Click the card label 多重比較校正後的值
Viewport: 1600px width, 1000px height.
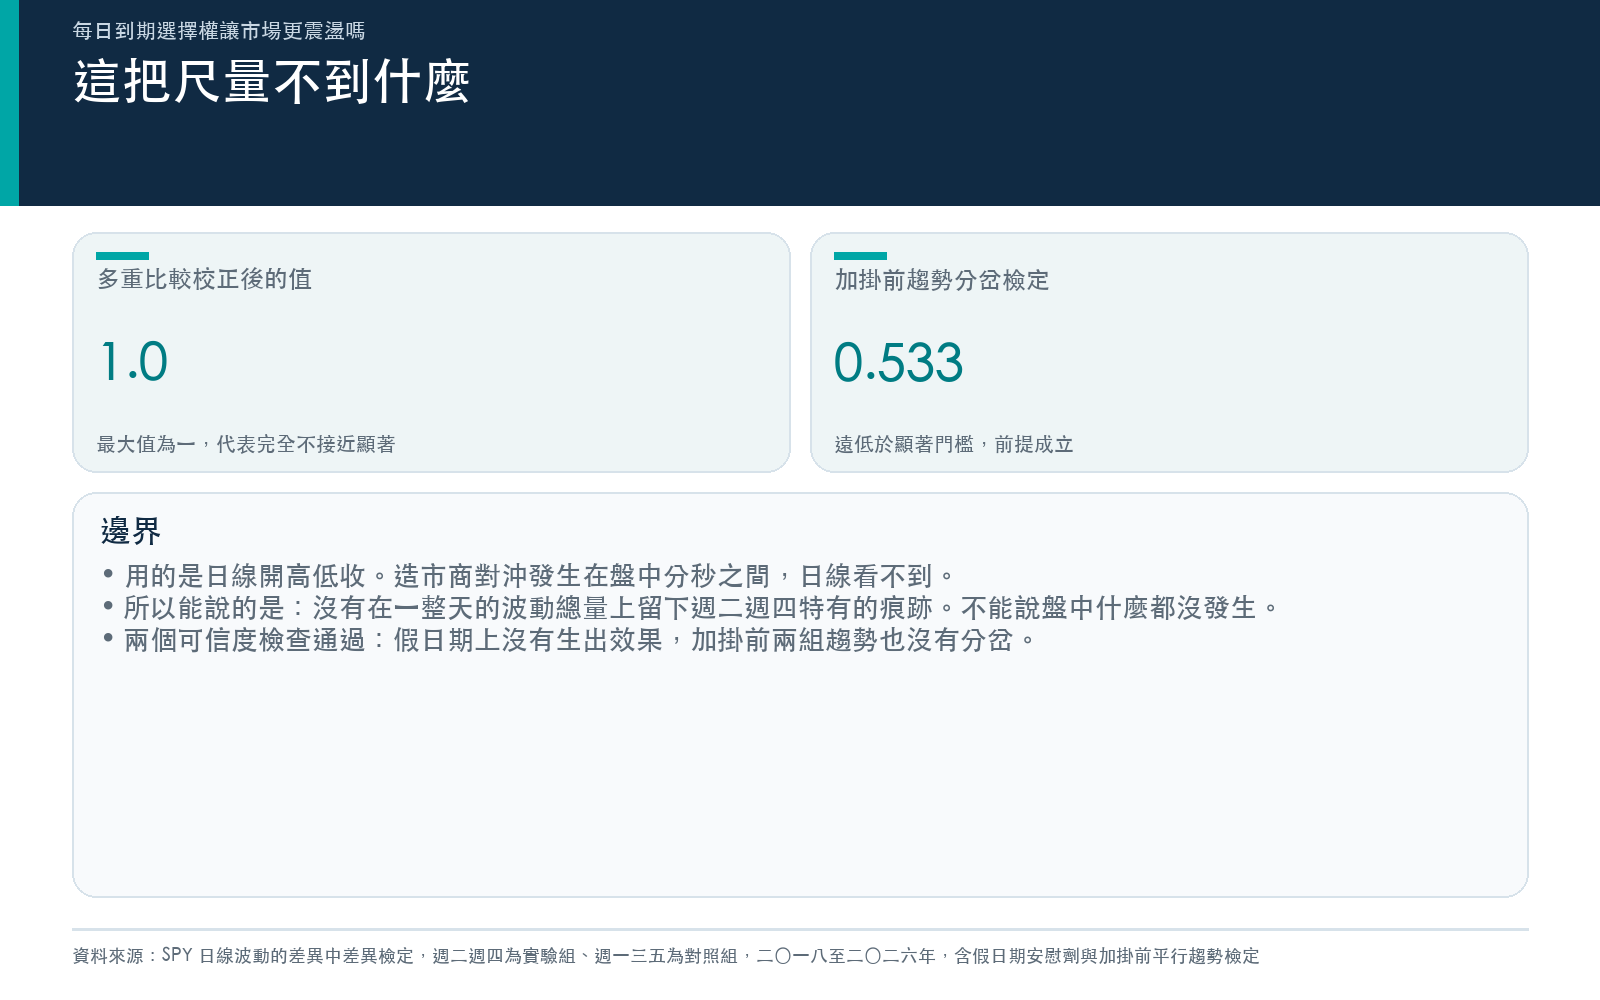[x=205, y=279]
